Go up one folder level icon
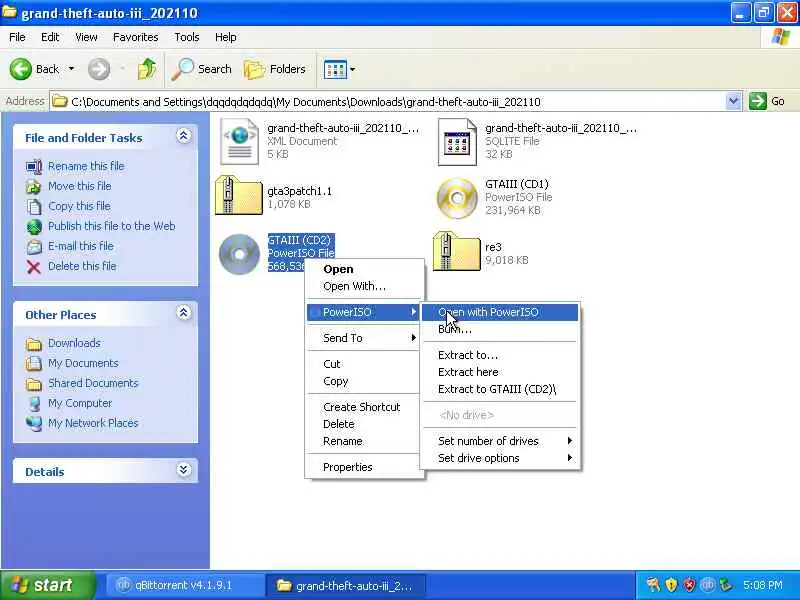The image size is (800, 600). (146, 69)
